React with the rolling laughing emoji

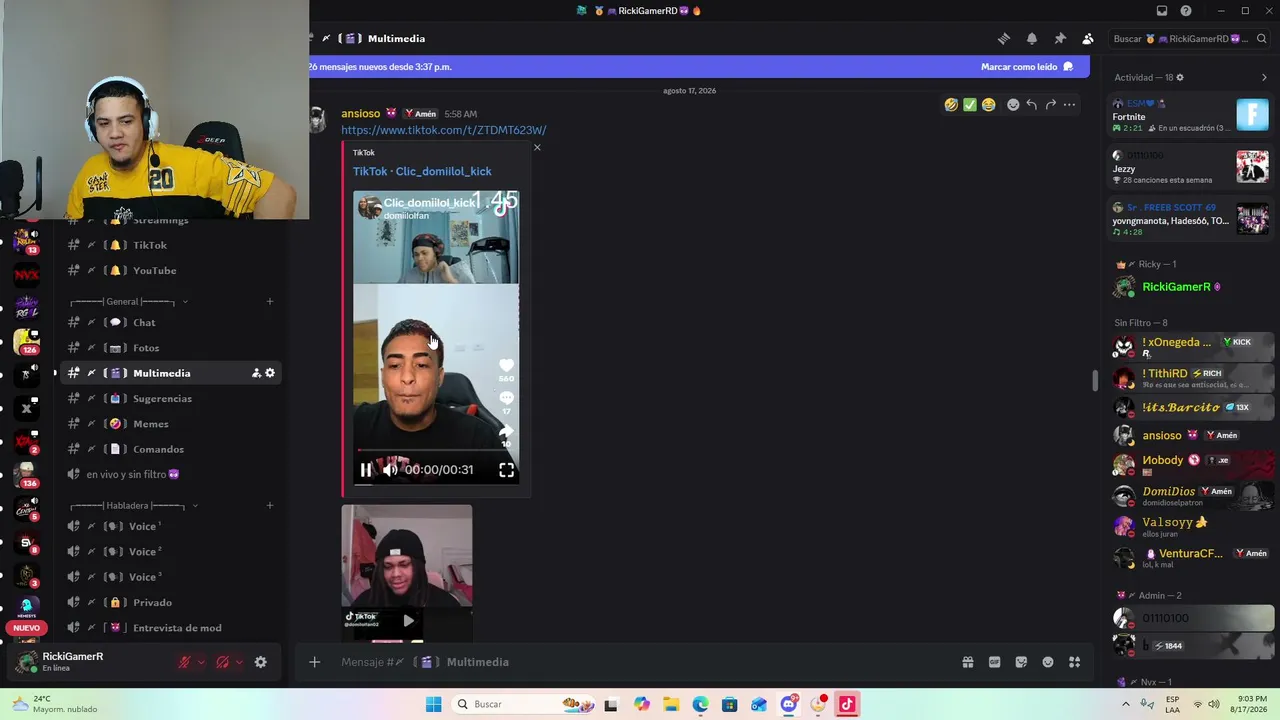click(x=951, y=105)
